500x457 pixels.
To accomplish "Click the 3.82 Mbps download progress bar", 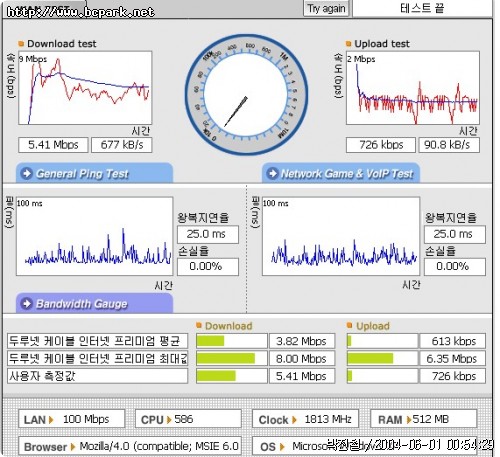I will tap(232, 341).
